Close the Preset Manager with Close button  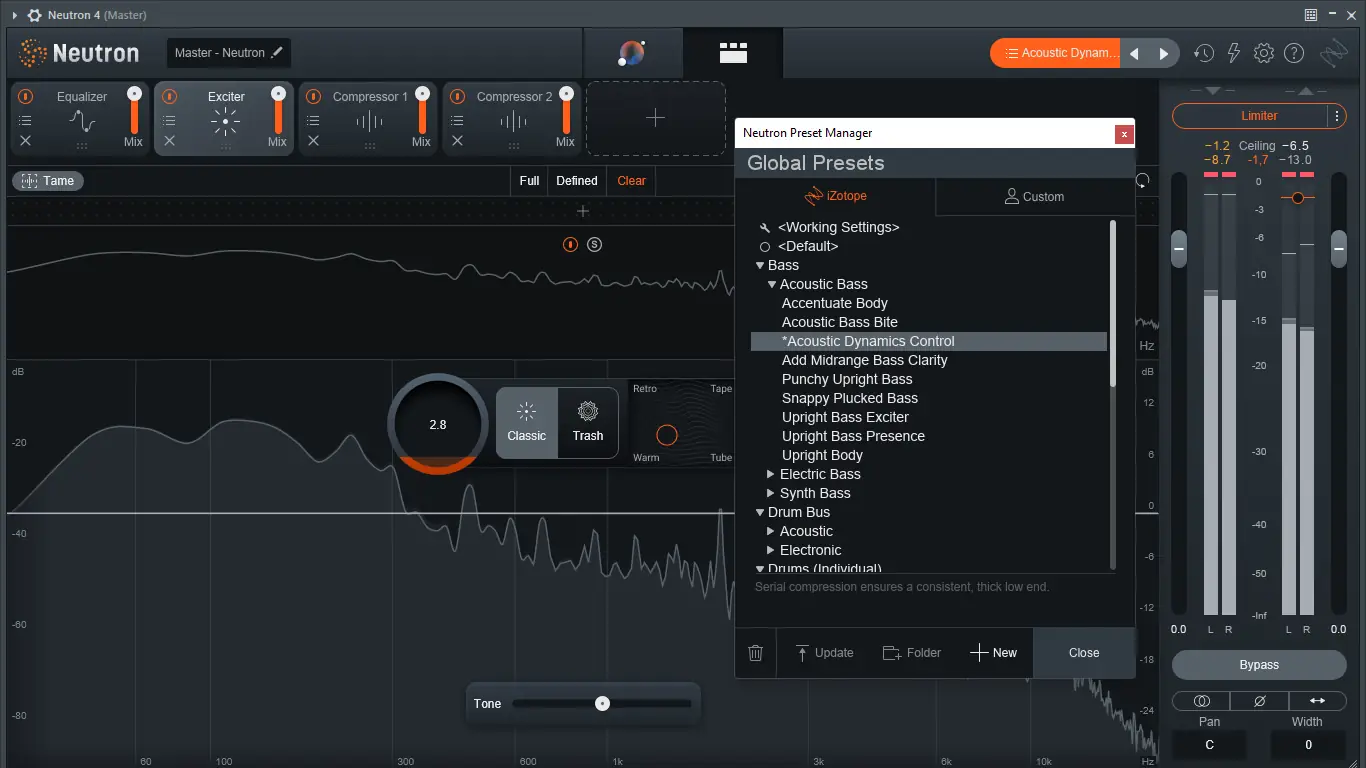coord(1084,653)
